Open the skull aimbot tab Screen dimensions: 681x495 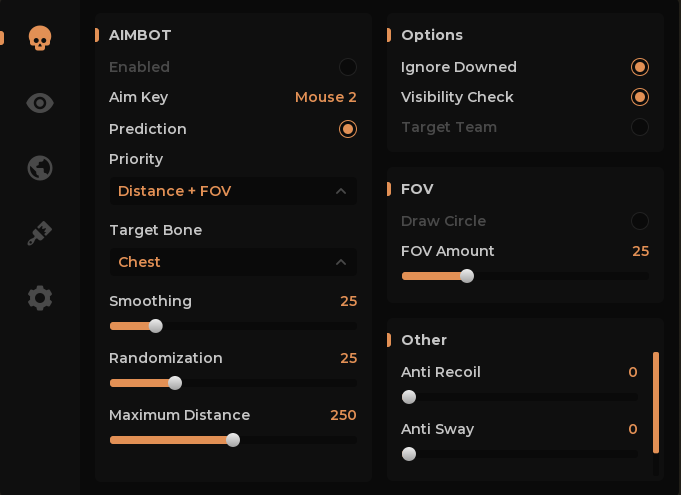39,39
